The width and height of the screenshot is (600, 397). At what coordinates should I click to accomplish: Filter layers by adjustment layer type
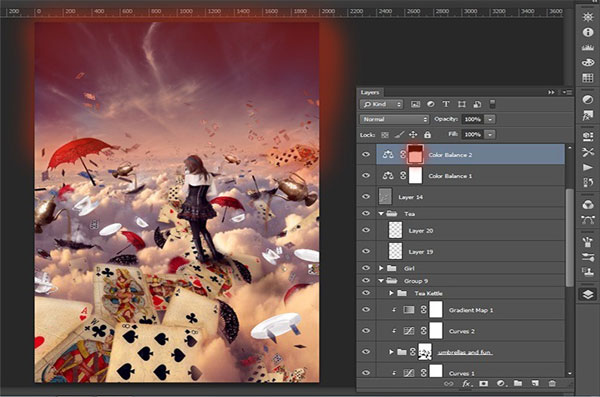coord(431,104)
